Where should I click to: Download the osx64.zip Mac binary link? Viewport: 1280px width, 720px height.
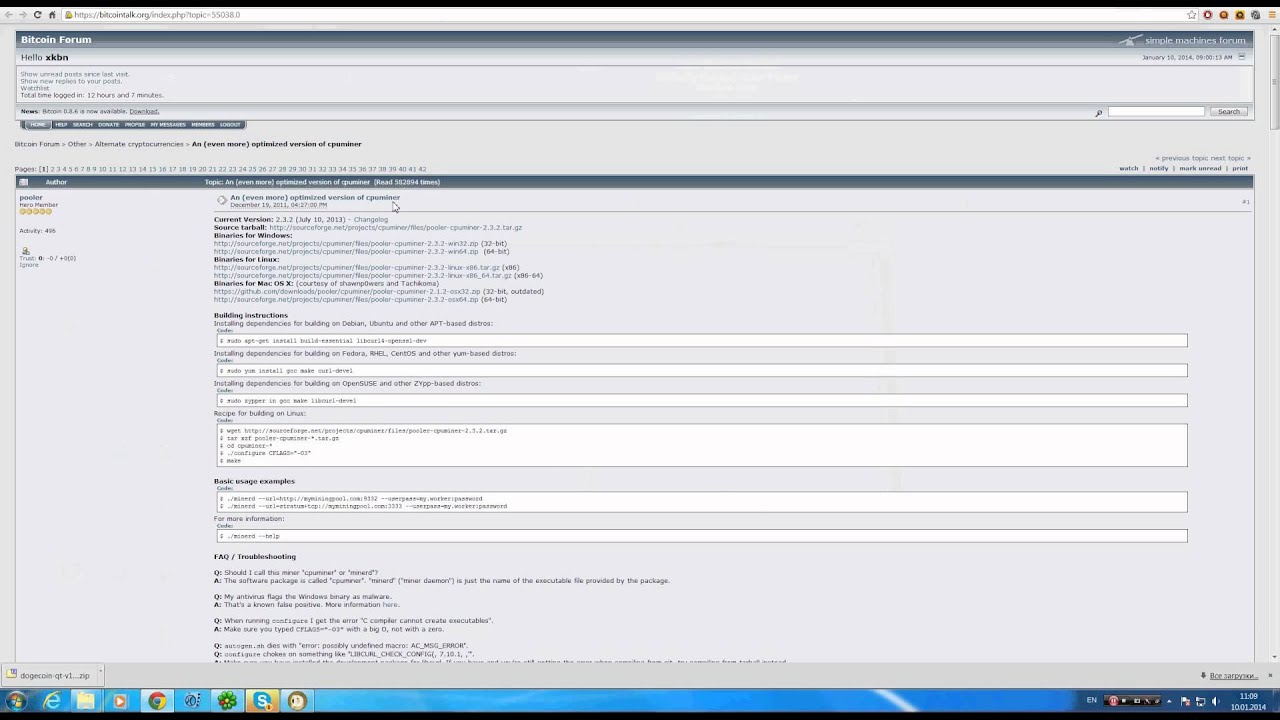point(346,299)
